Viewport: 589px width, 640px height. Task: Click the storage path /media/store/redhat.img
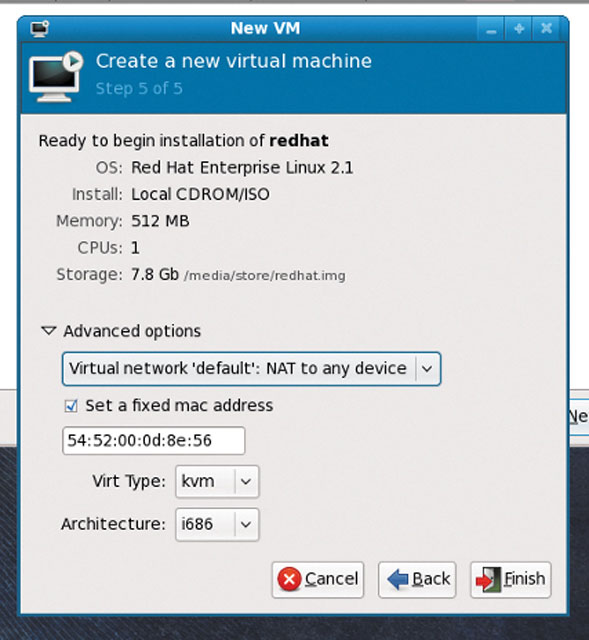point(264,276)
